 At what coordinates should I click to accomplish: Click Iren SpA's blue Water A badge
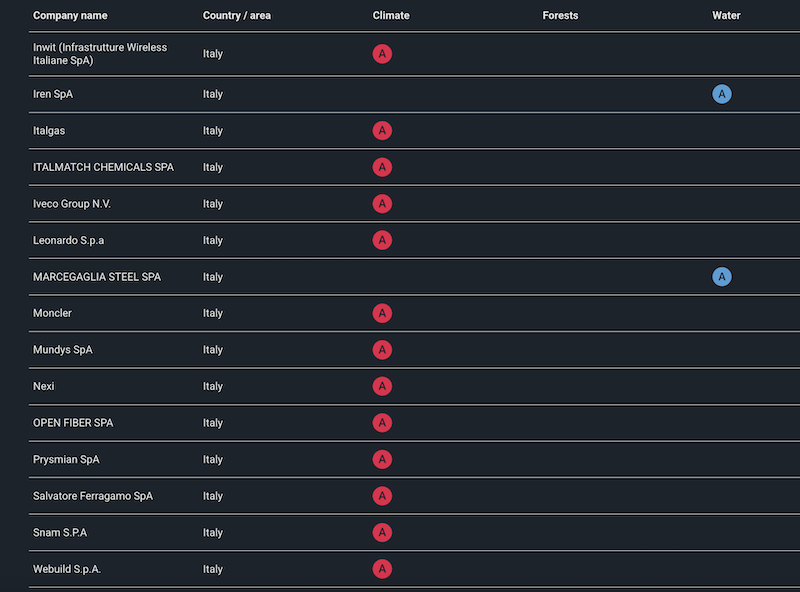(722, 94)
